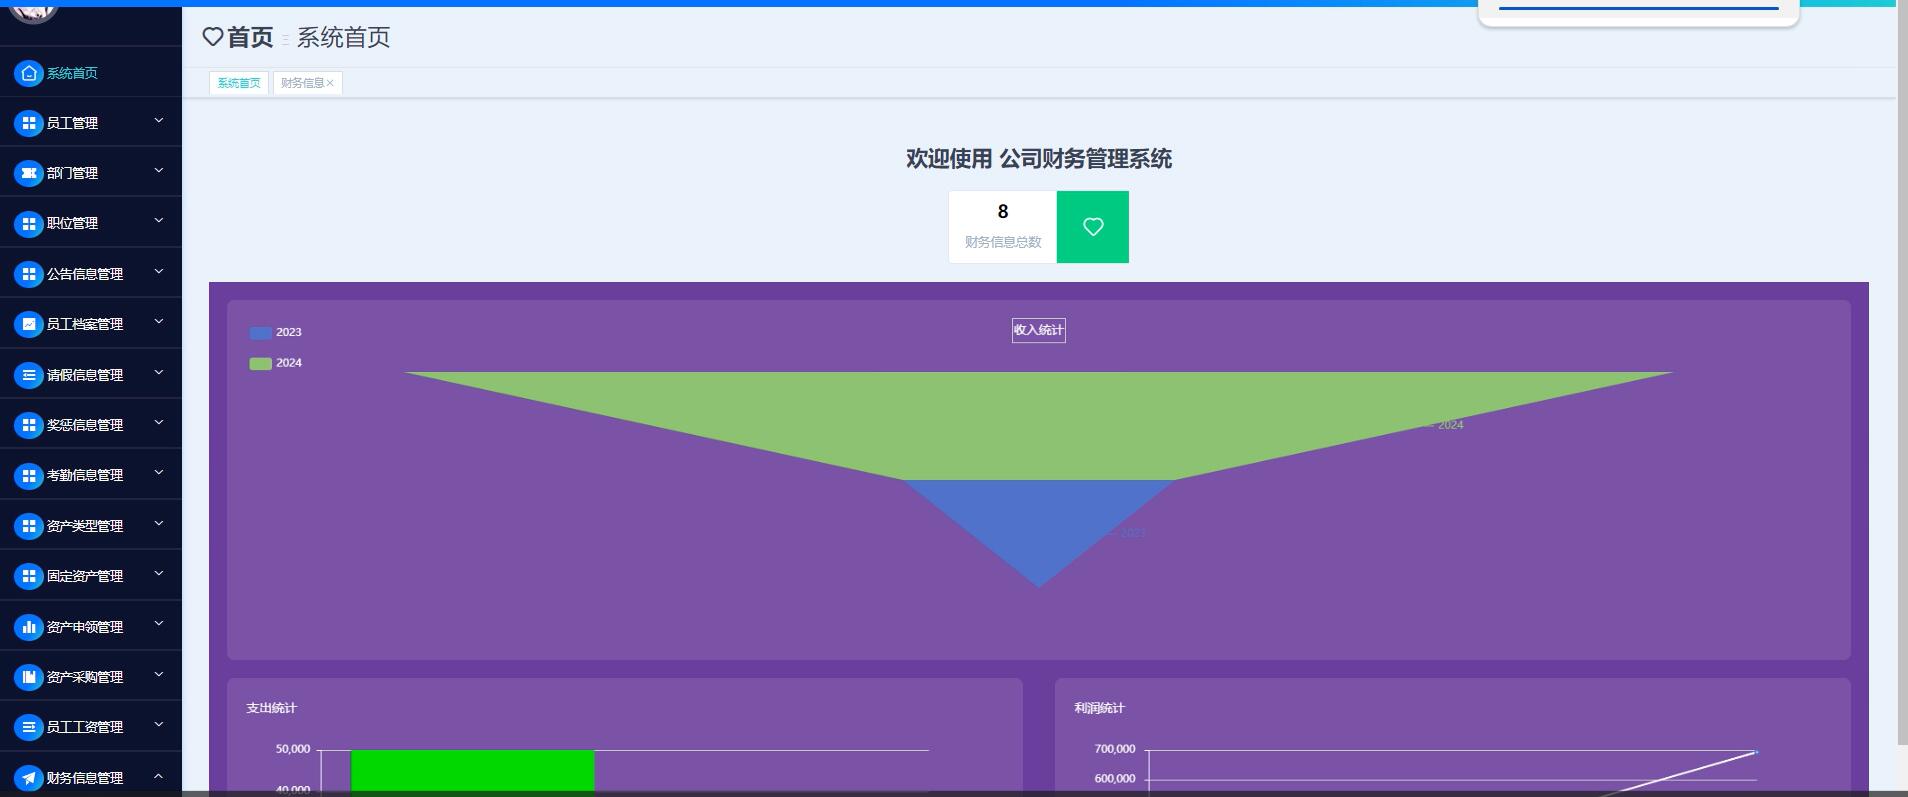The image size is (1908, 797).
Task: Click the 固定资产管理 sidebar icon
Action: coord(29,576)
